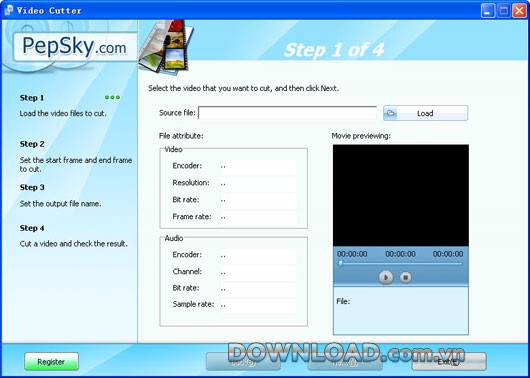Click the green Register button

coord(51,361)
